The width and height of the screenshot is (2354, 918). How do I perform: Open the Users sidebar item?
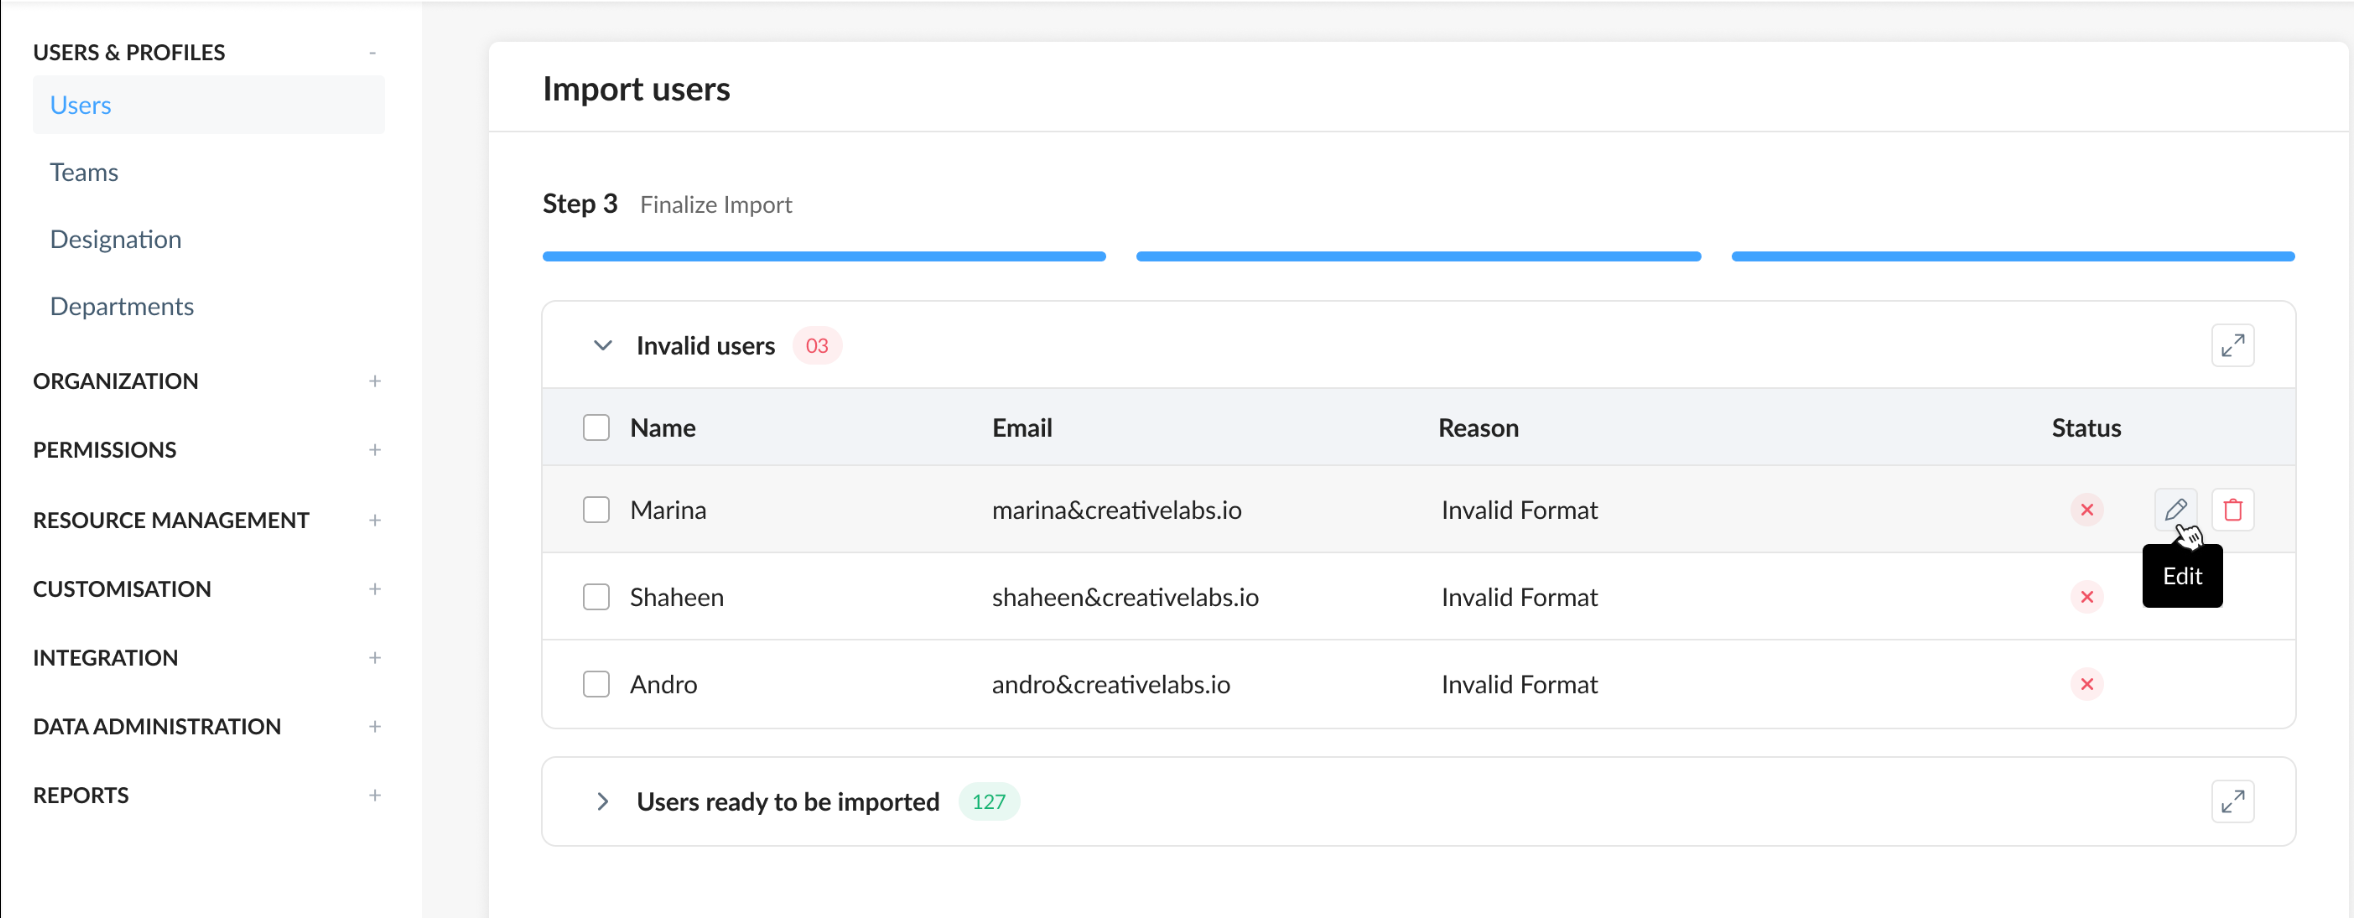pos(209,105)
